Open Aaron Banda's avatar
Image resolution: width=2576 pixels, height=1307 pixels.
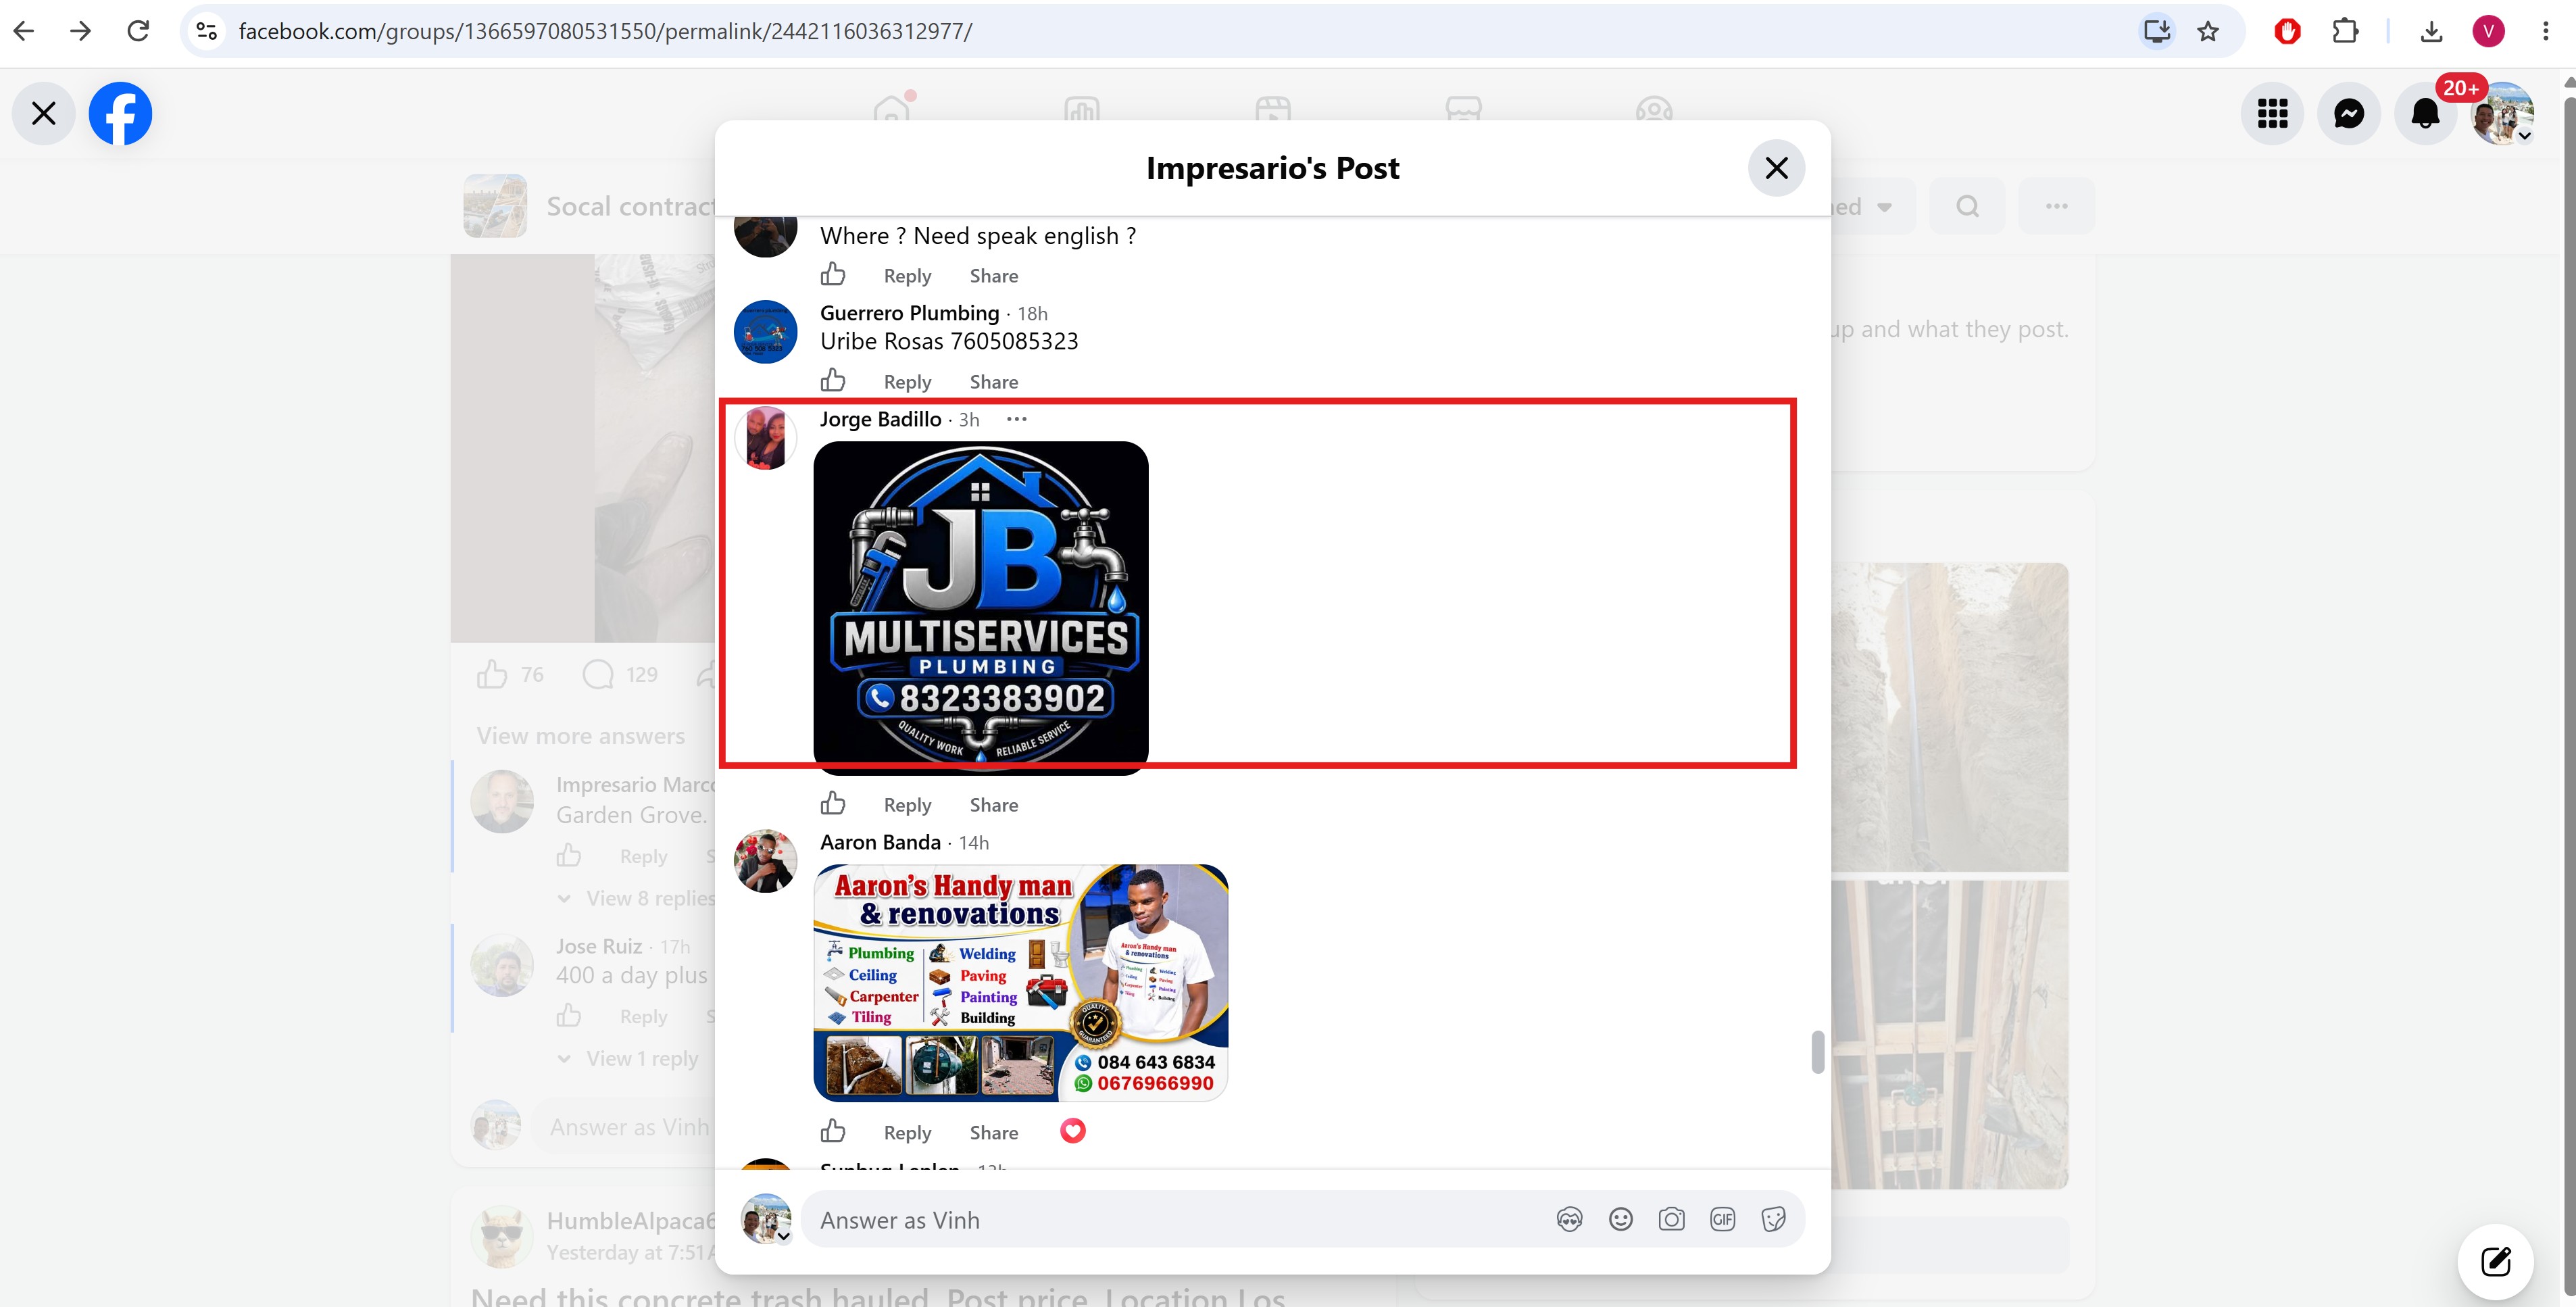coord(765,861)
